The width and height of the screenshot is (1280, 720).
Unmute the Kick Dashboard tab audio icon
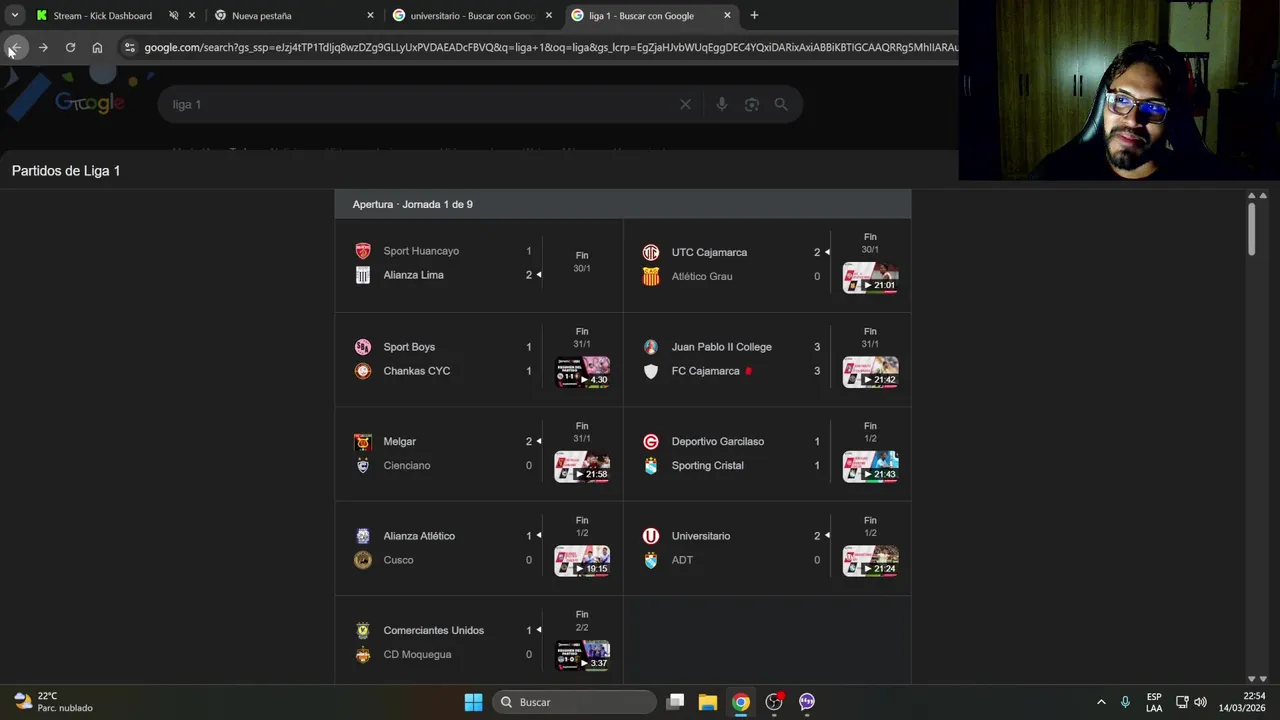click(x=174, y=16)
